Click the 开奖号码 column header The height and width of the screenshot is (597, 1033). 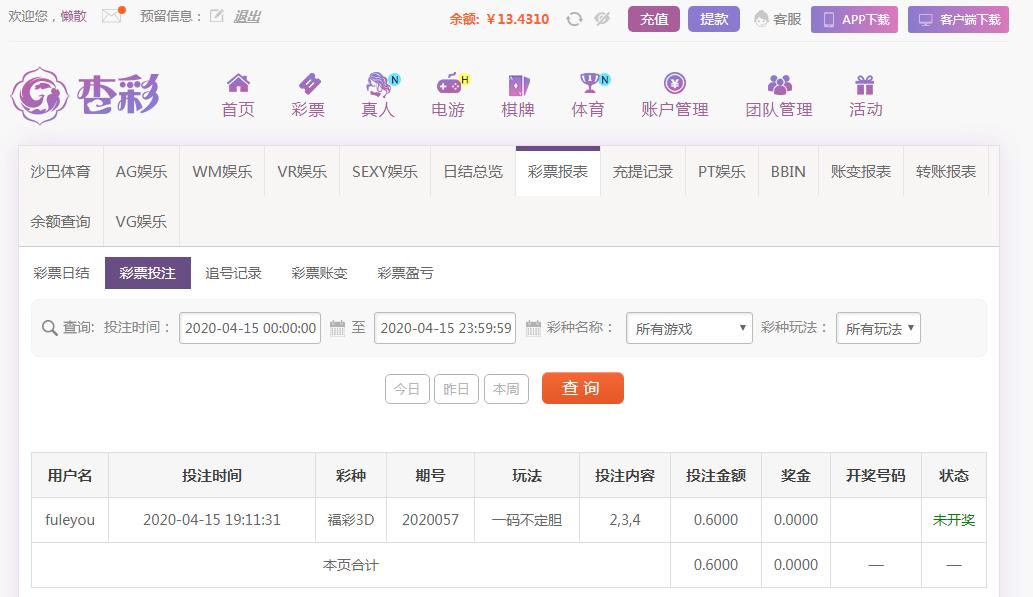(x=876, y=476)
